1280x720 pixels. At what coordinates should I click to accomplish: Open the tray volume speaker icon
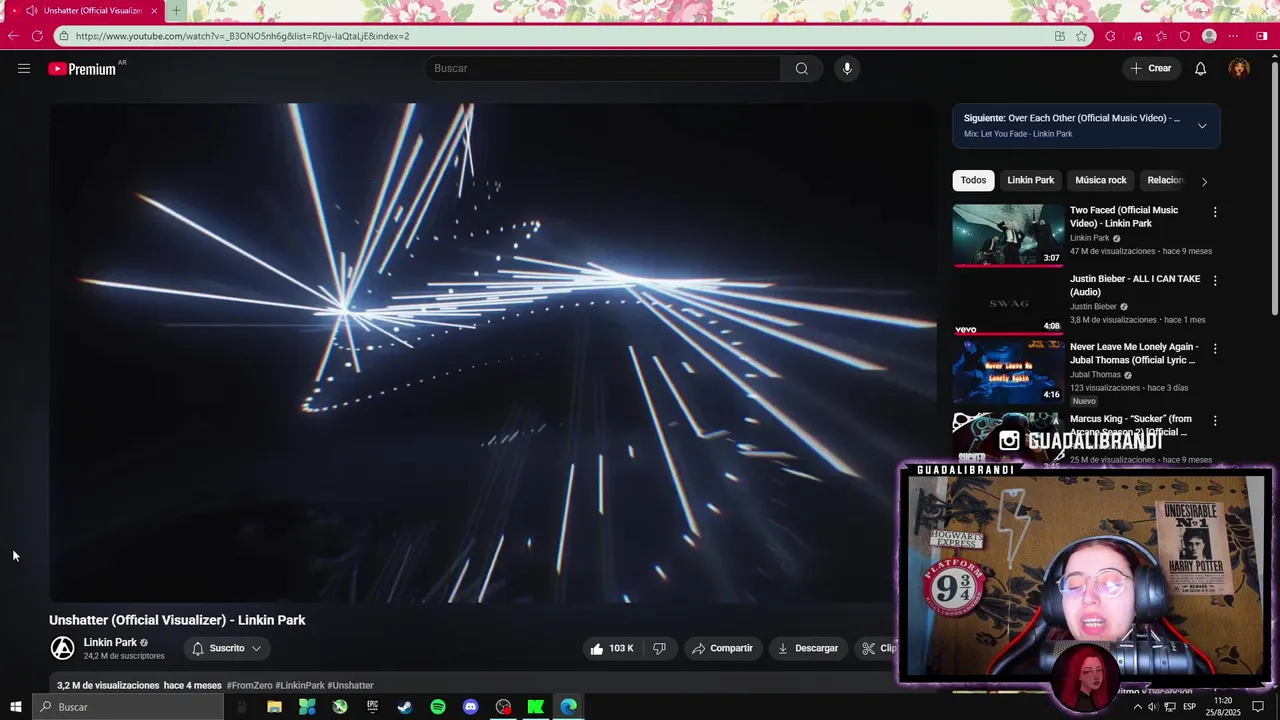coord(1153,707)
